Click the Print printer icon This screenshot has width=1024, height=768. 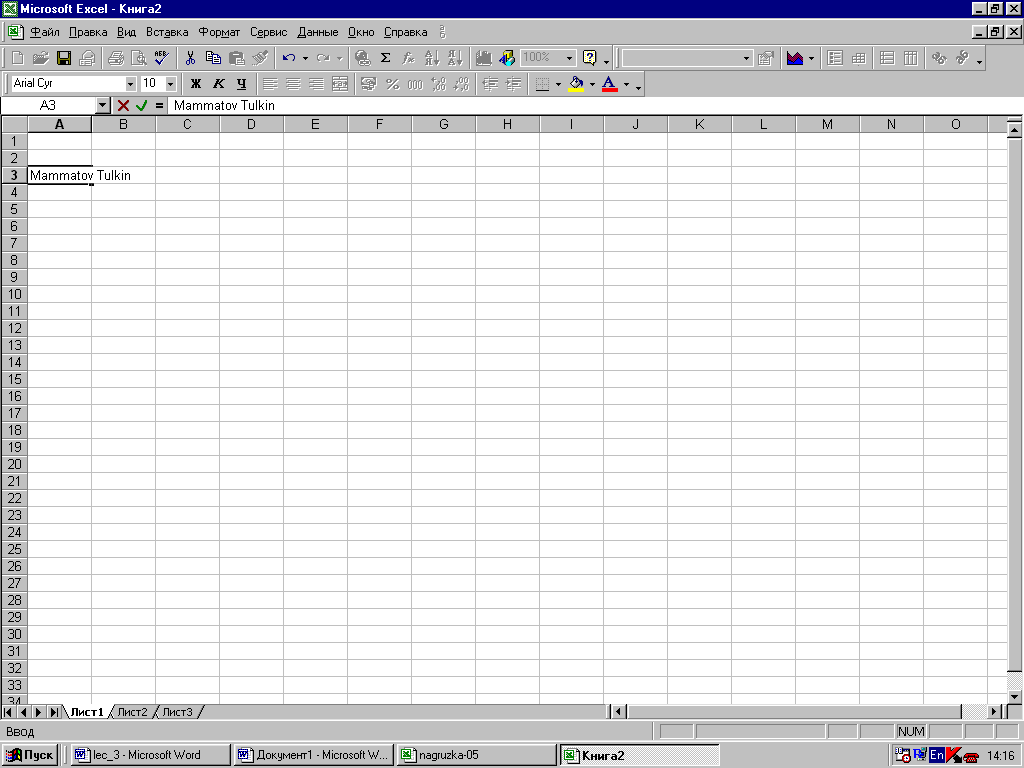pos(116,58)
